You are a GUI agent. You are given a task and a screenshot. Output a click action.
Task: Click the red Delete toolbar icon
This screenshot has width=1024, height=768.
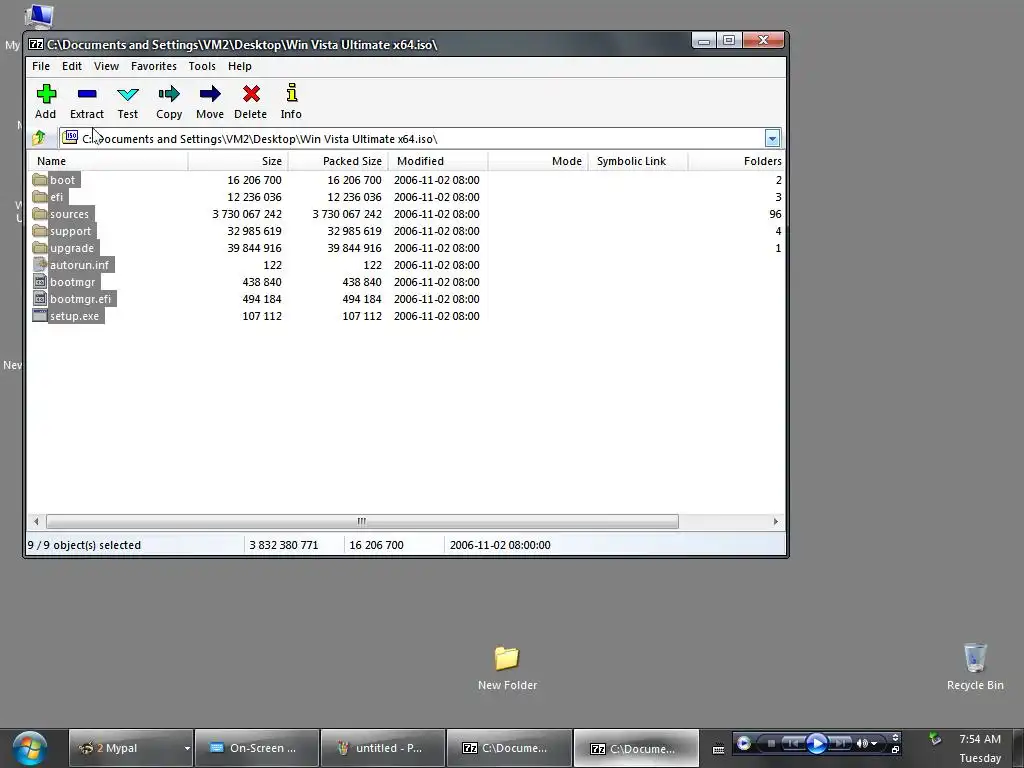251,94
